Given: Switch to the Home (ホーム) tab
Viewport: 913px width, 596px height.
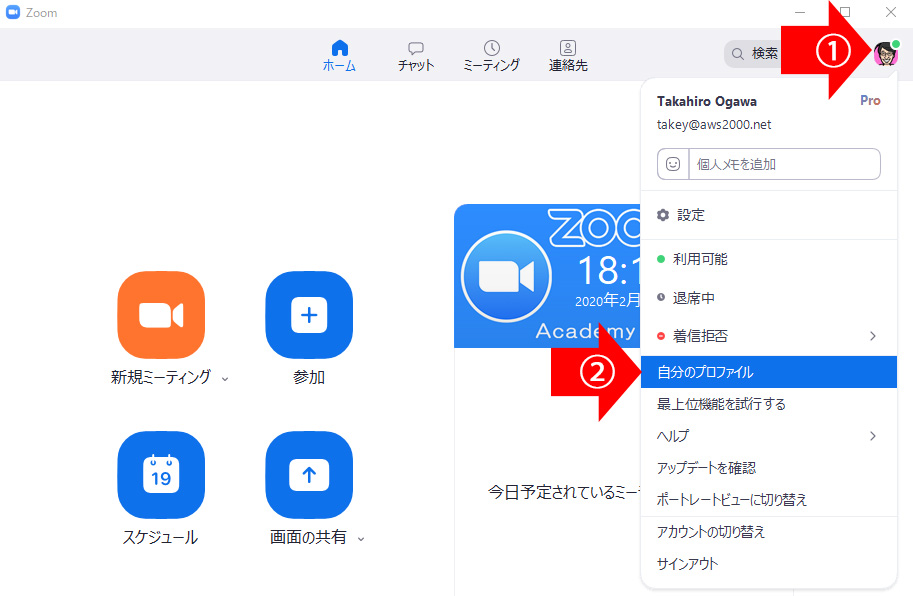Looking at the screenshot, I should coord(339,55).
